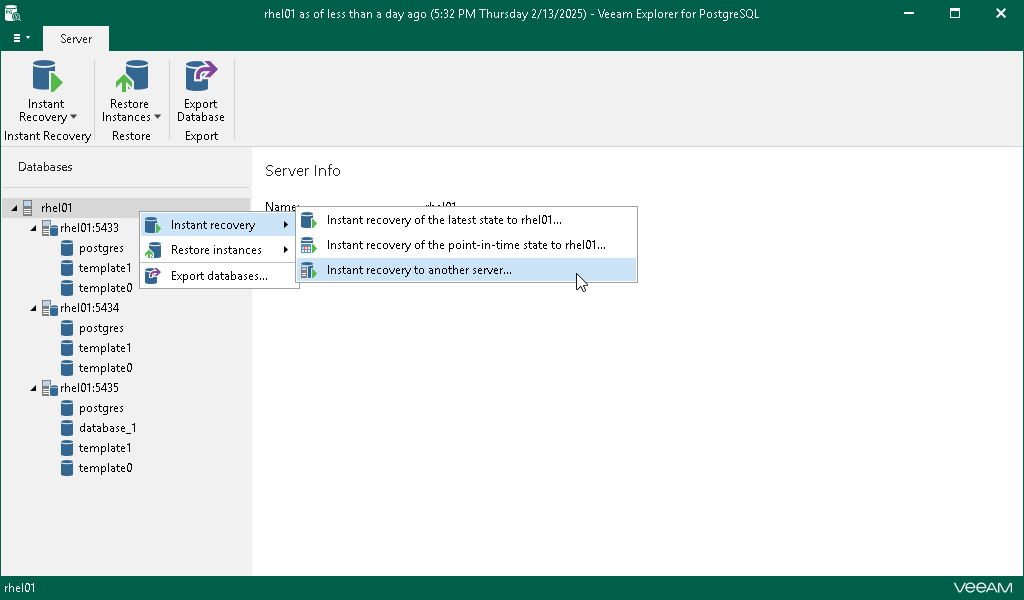Screen dimensions: 1024x600
Task: Click the postgres icon under rhel01:5433
Action: point(67,248)
